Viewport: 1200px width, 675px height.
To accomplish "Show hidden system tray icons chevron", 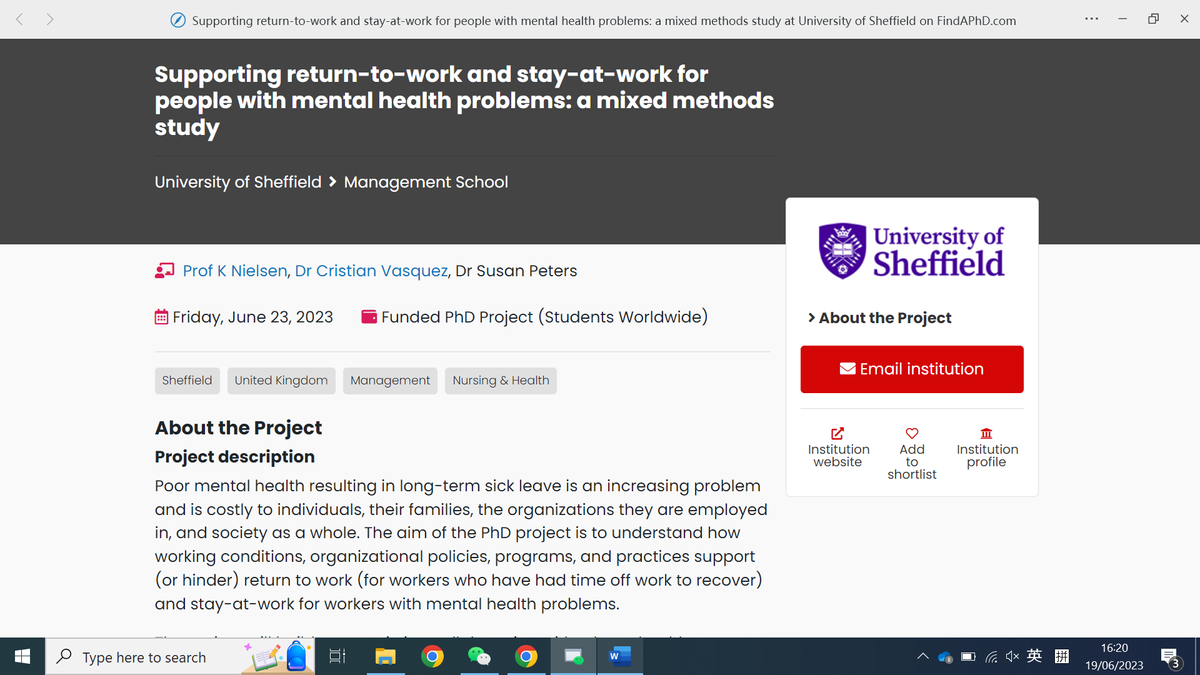I will (922, 657).
